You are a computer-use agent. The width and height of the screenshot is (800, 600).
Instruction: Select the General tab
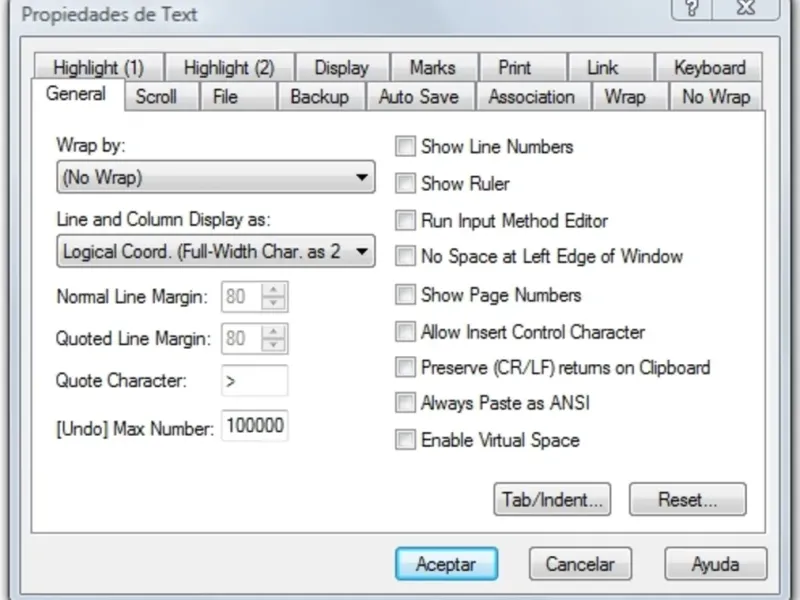click(77, 94)
